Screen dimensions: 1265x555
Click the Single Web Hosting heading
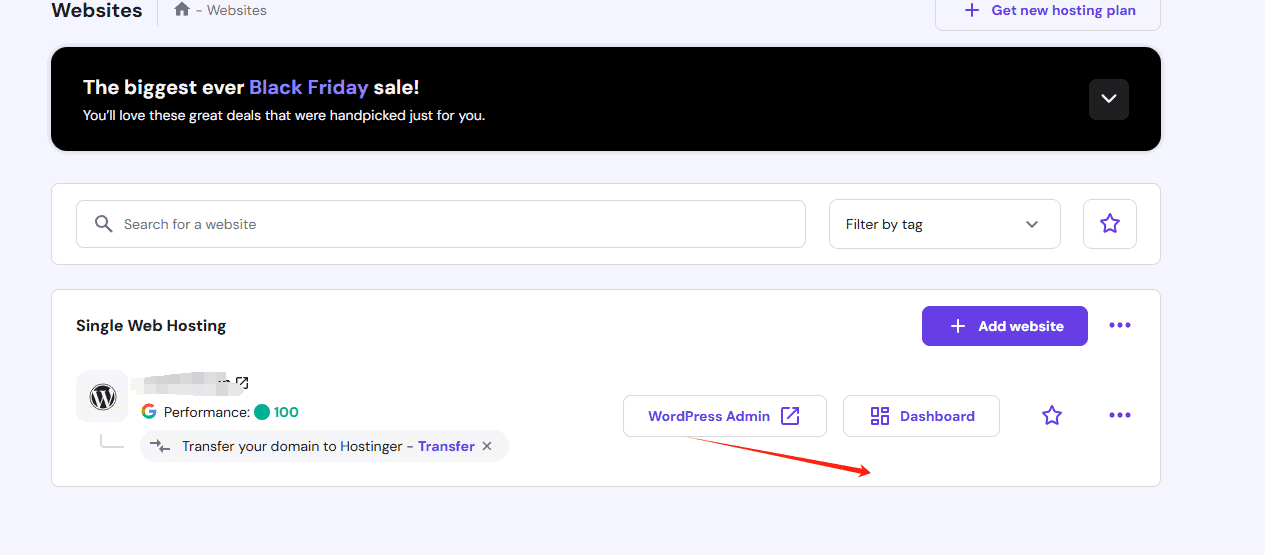(151, 326)
